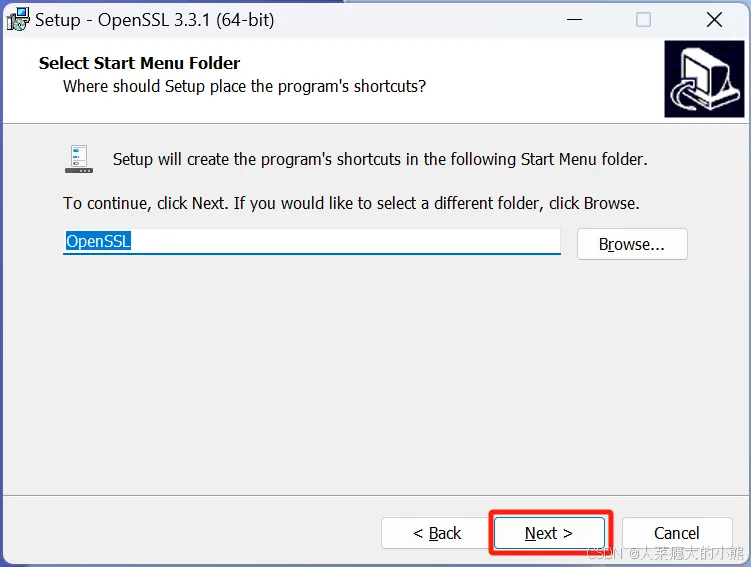Proceed with the Next > button
The image size is (751, 567).
click(x=548, y=533)
